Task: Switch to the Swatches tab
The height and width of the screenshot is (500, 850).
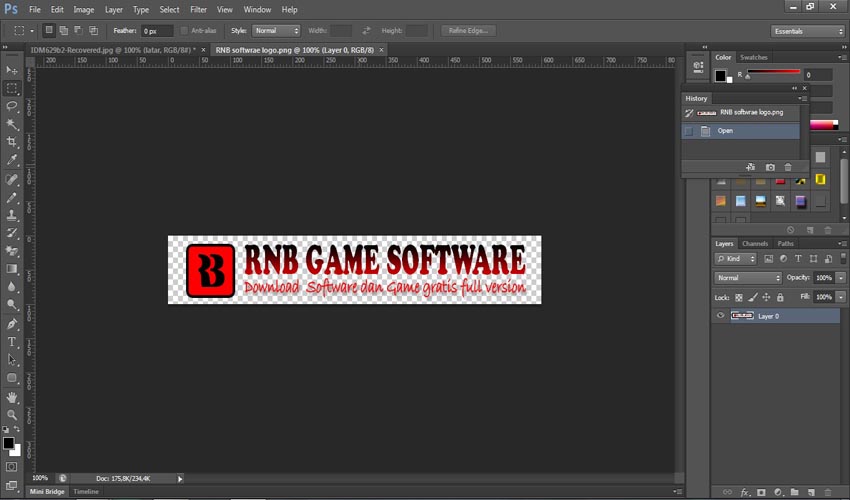Action: (x=754, y=57)
